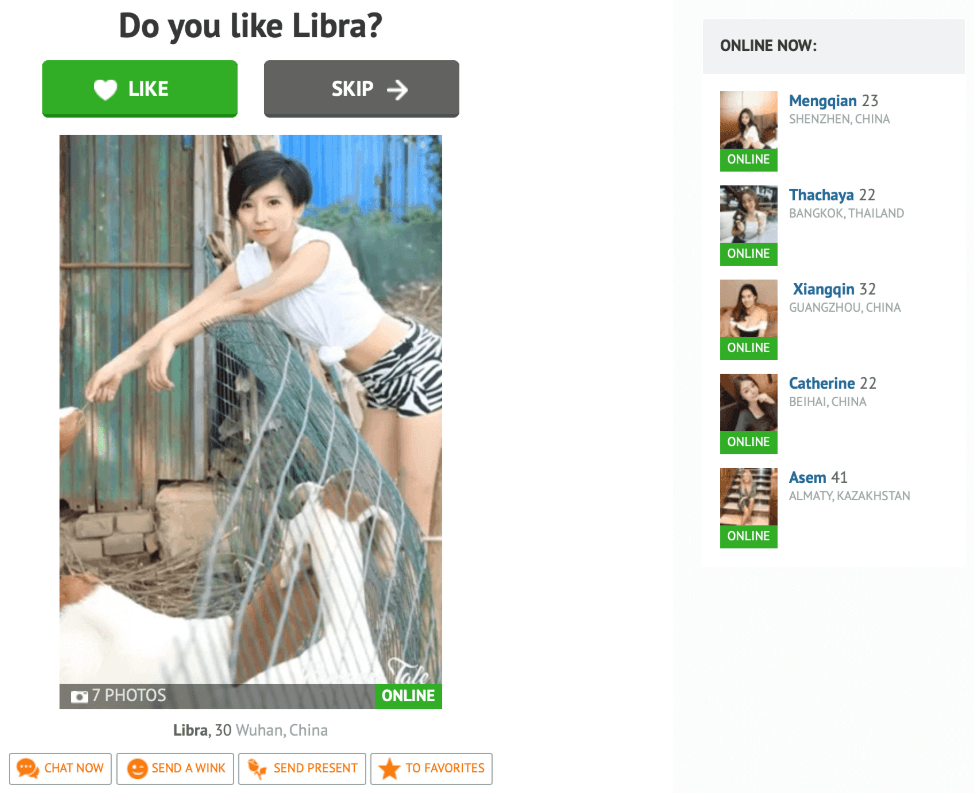The image size is (974, 793).
Task: Click the chat bubble icon in Chat Now
Action: [x=27, y=768]
